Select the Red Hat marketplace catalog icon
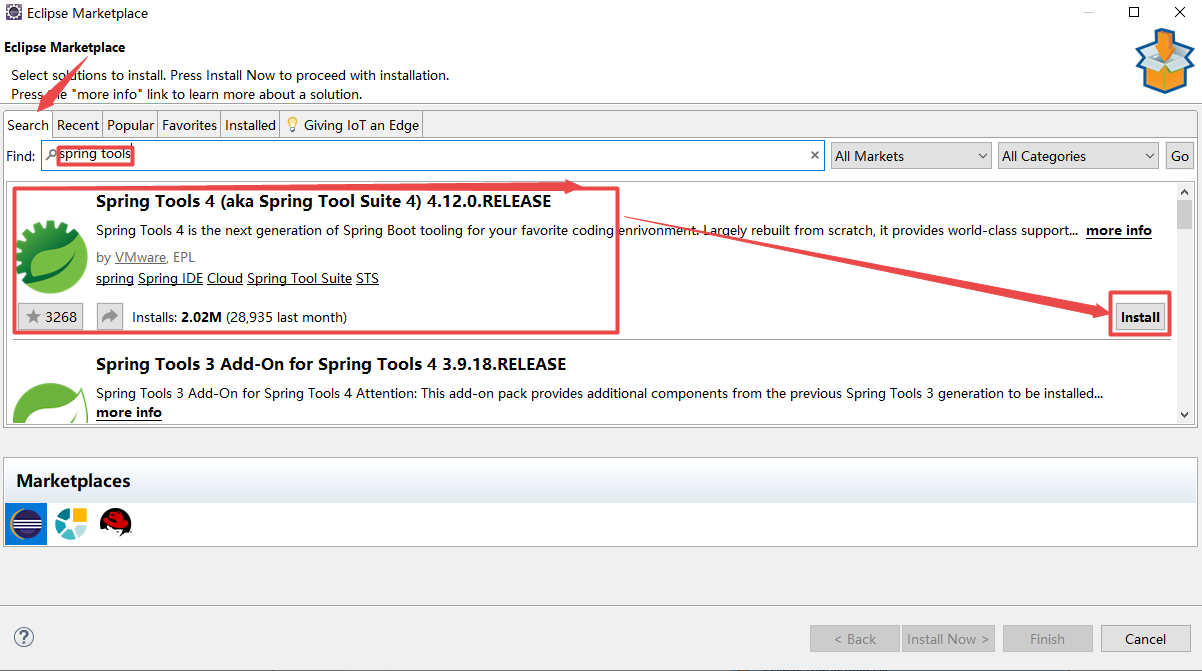Screen dimensions: 1202x671 click(115, 523)
